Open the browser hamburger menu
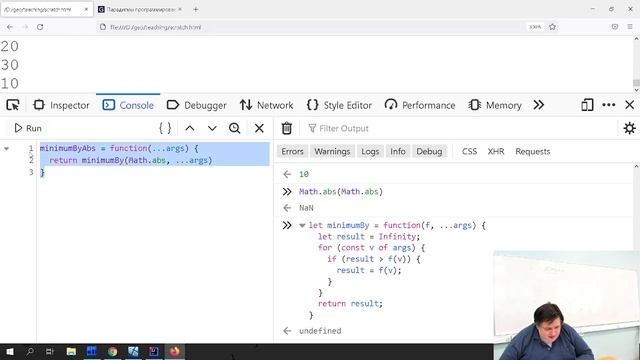Viewport: 640px width, 360px height. (630, 27)
